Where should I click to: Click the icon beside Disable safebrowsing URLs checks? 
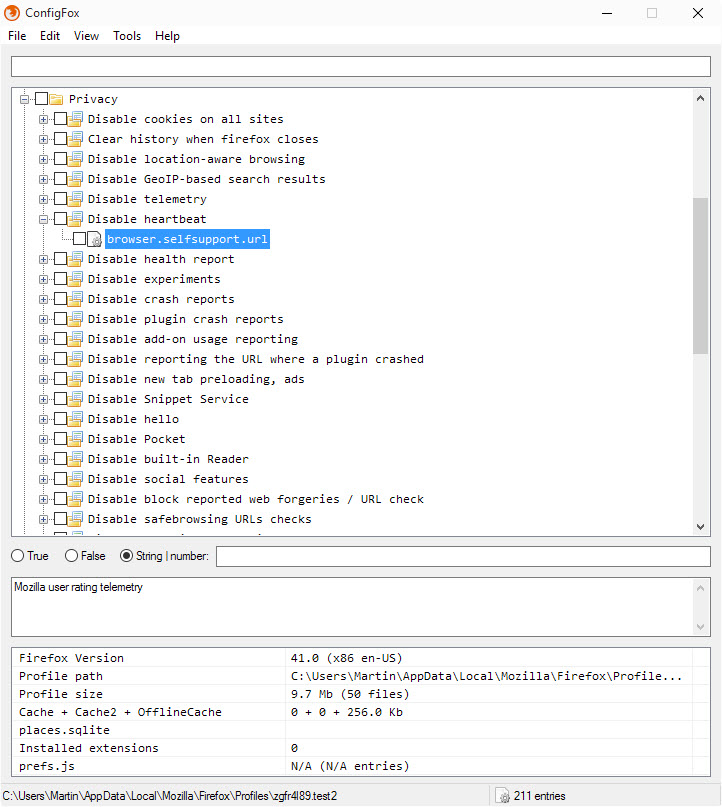point(75,519)
